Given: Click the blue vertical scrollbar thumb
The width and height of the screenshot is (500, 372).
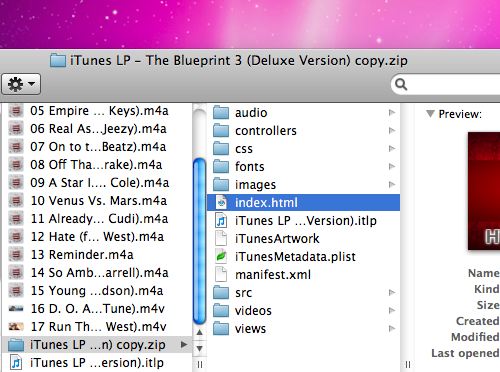Looking at the screenshot, I should [199, 241].
